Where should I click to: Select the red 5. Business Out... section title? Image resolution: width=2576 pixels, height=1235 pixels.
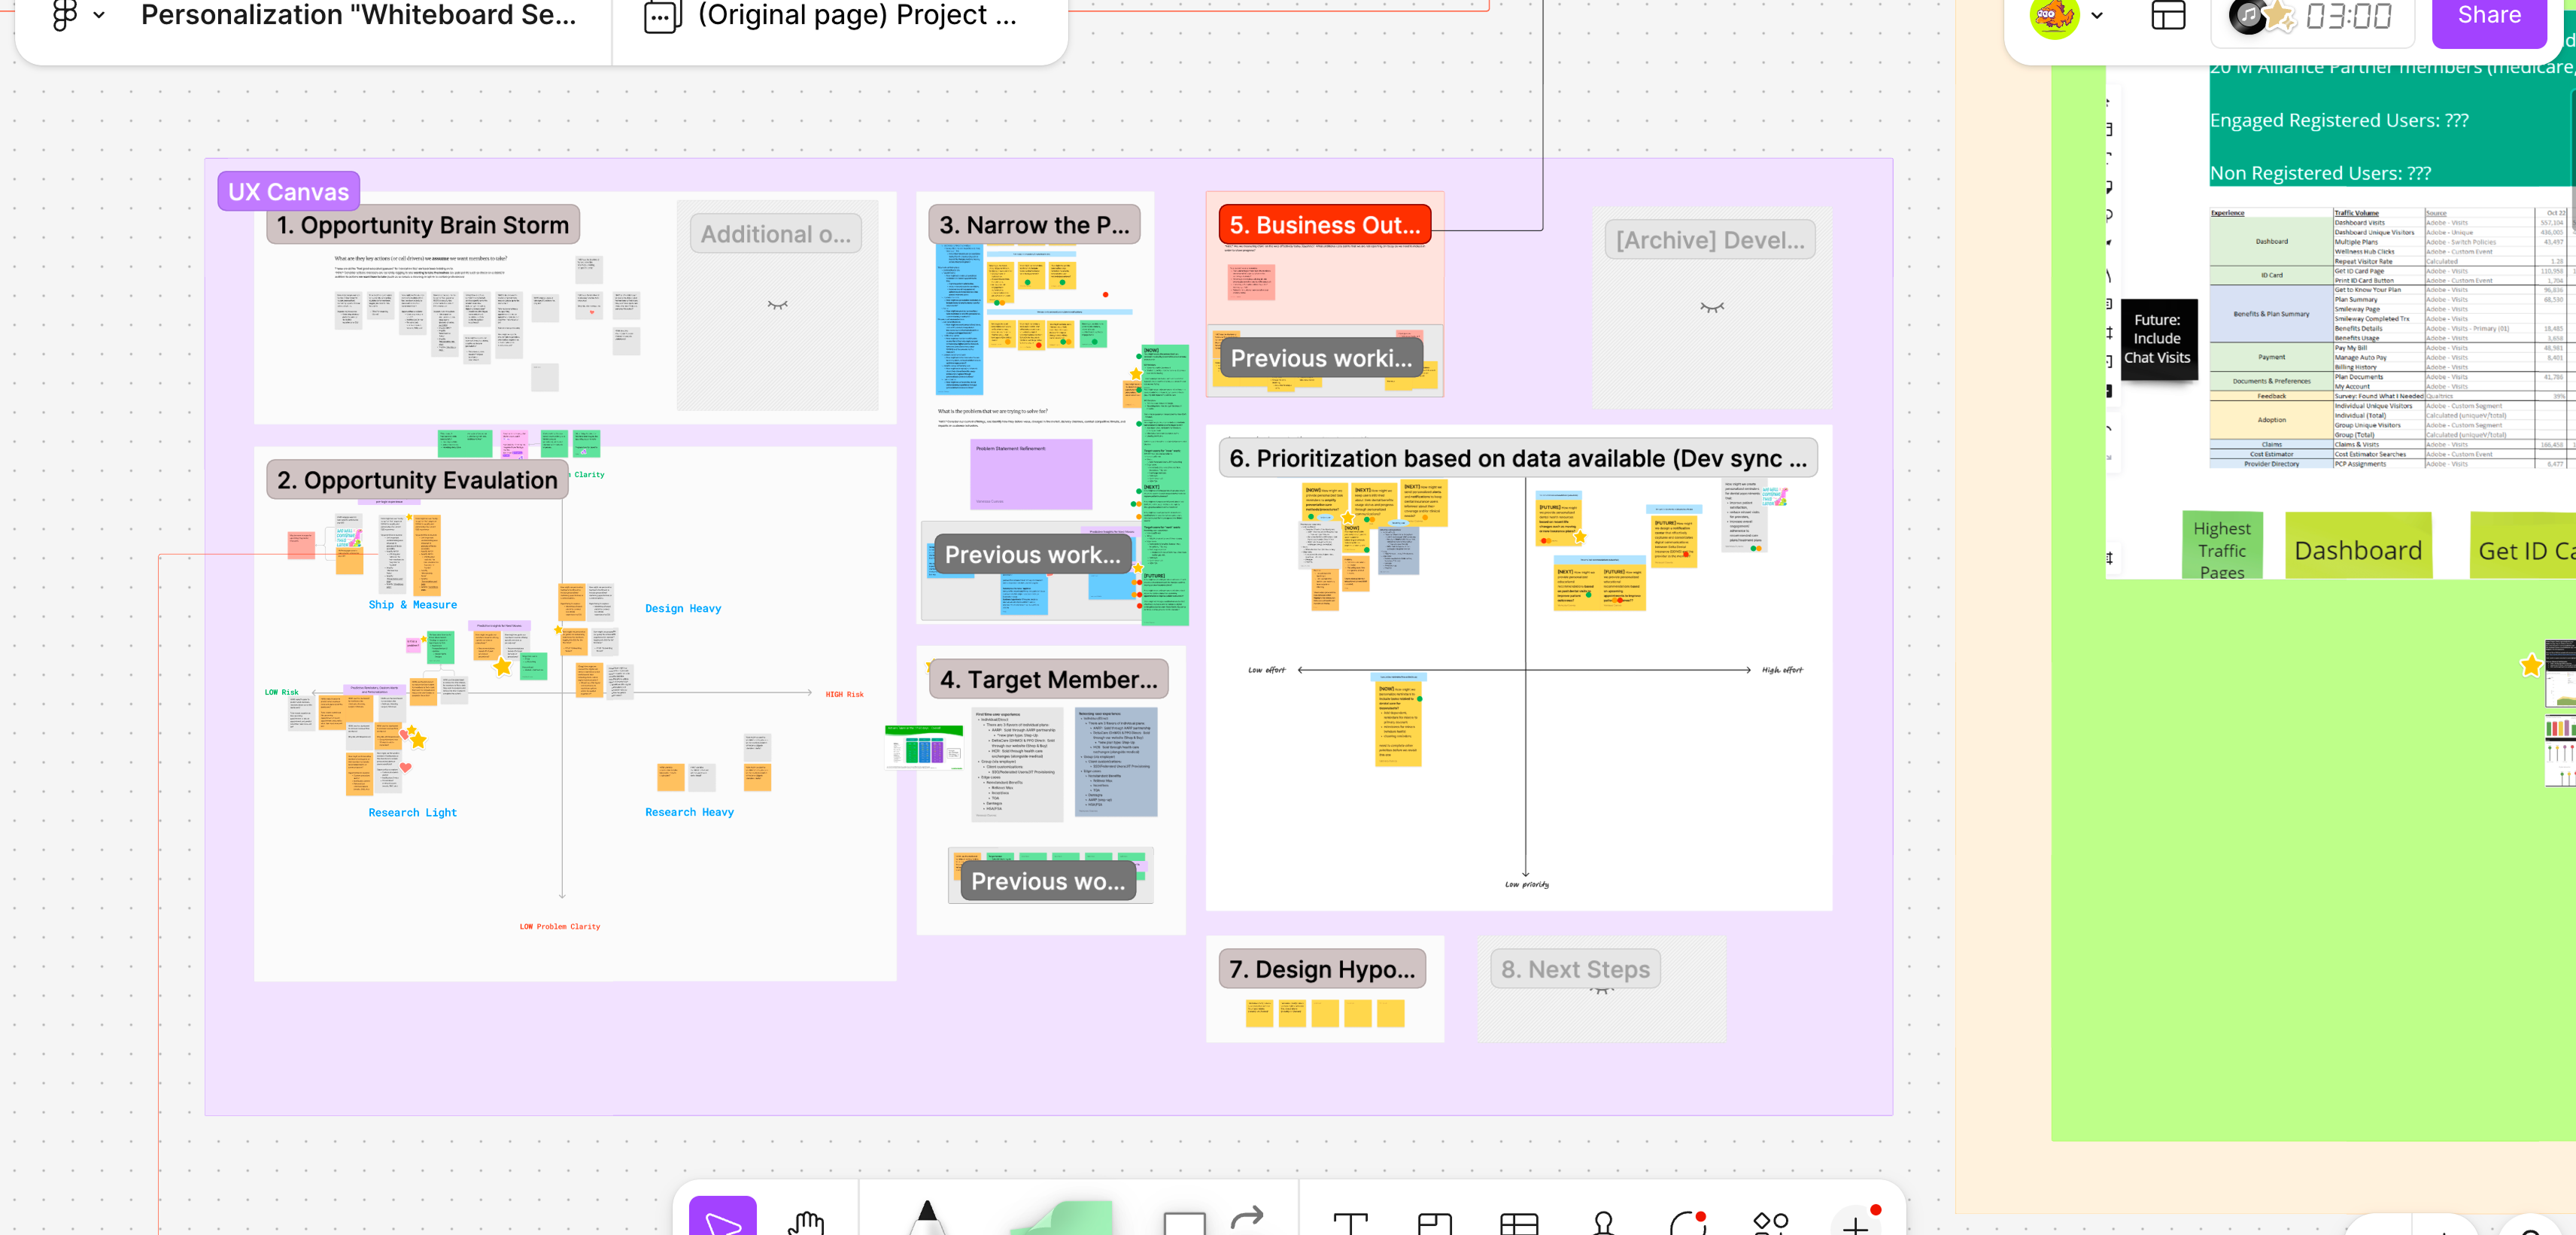pyautogui.click(x=1324, y=225)
